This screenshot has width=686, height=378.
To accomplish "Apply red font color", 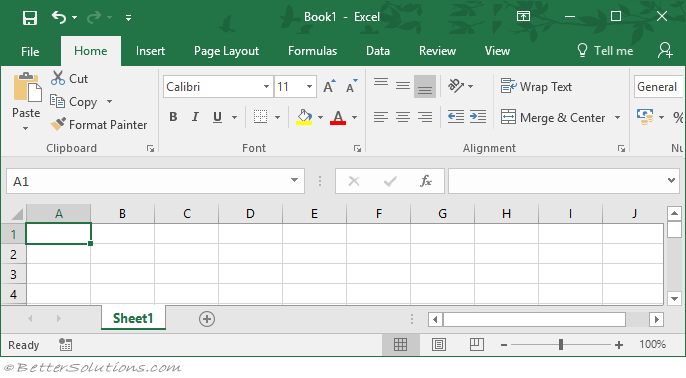I will (338, 117).
